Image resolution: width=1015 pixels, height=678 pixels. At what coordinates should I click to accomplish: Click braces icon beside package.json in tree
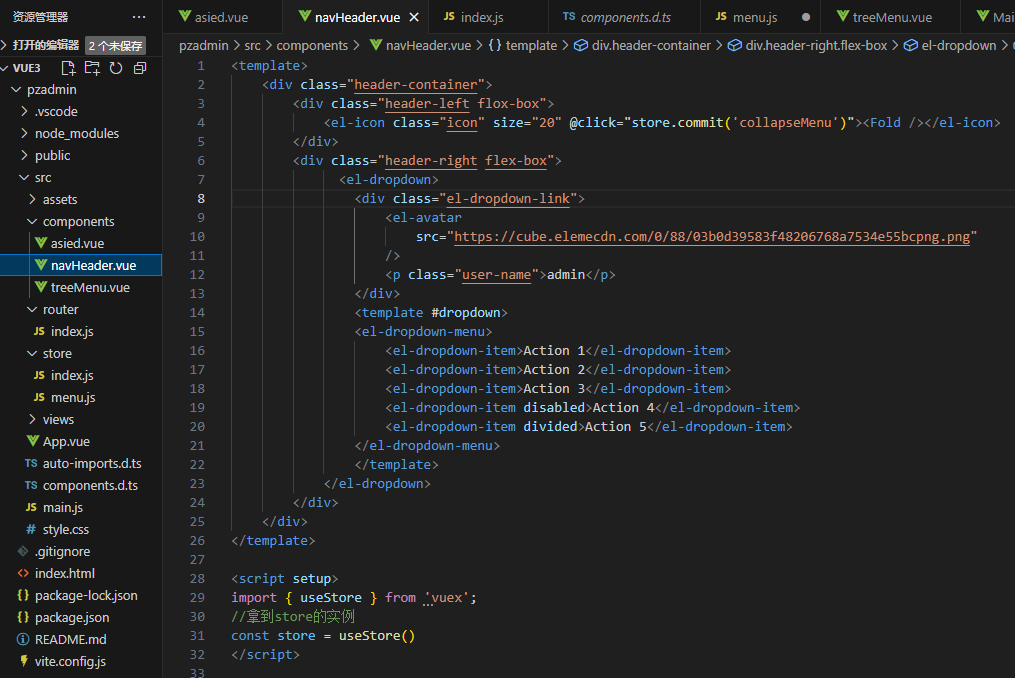pyautogui.click(x=23, y=617)
